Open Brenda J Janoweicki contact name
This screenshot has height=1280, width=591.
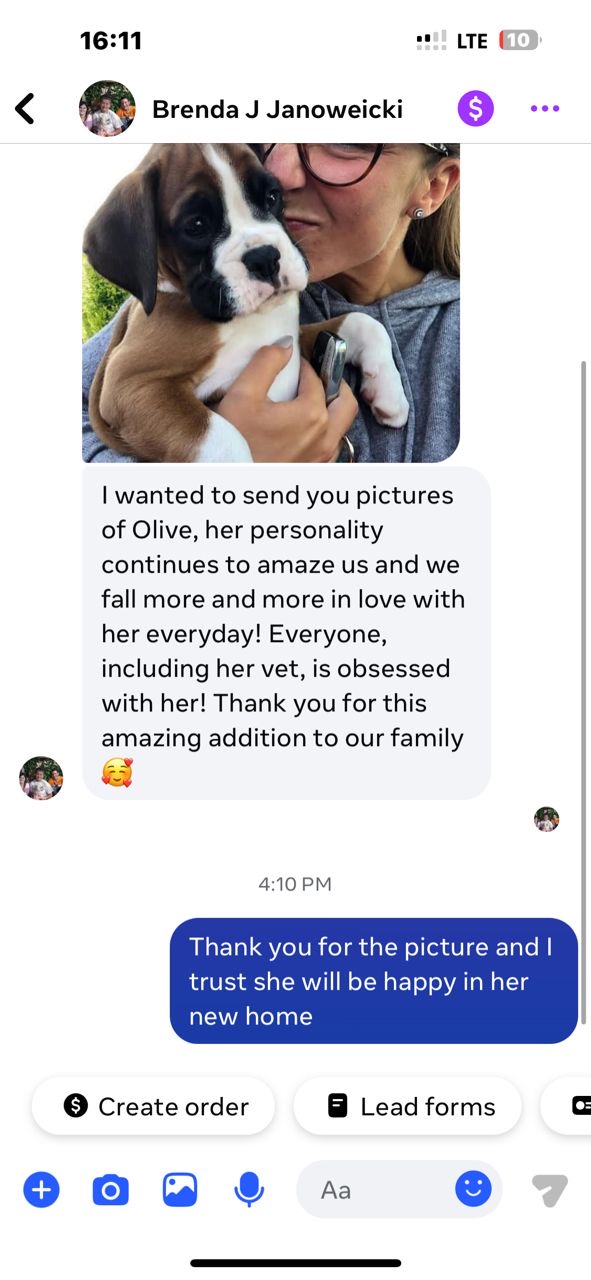click(x=277, y=109)
